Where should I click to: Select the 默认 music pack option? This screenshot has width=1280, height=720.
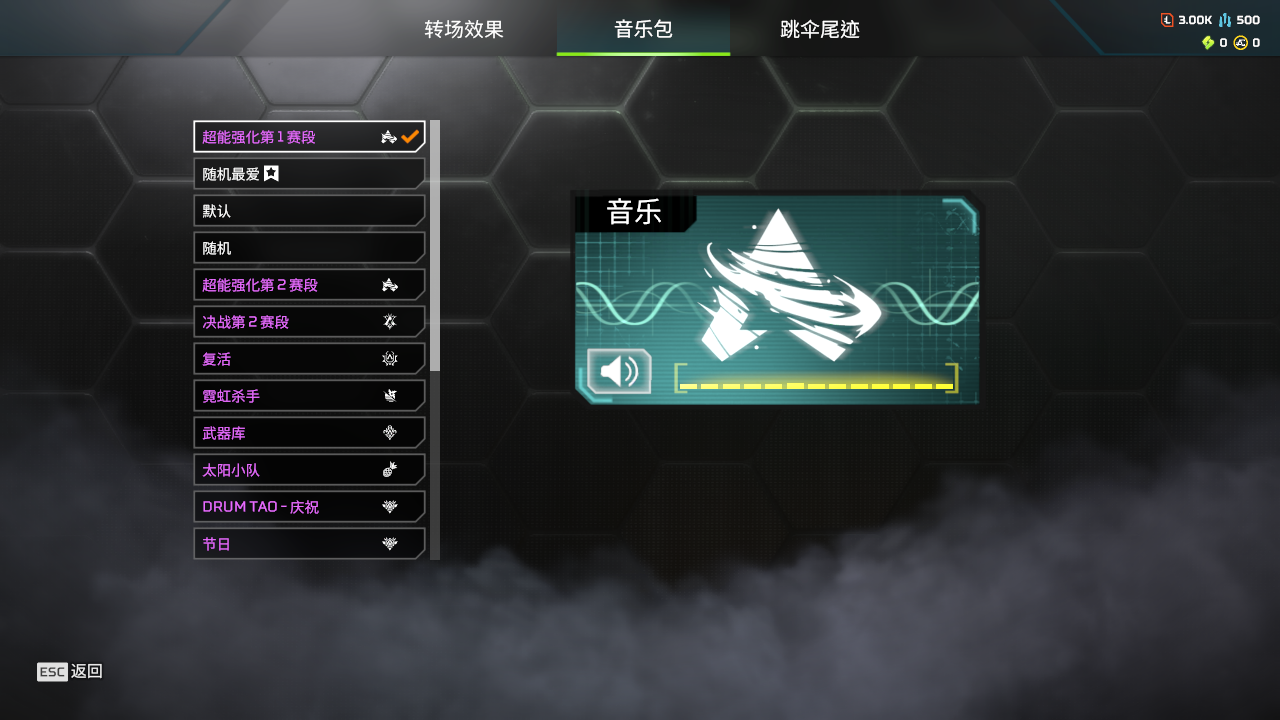(309, 211)
